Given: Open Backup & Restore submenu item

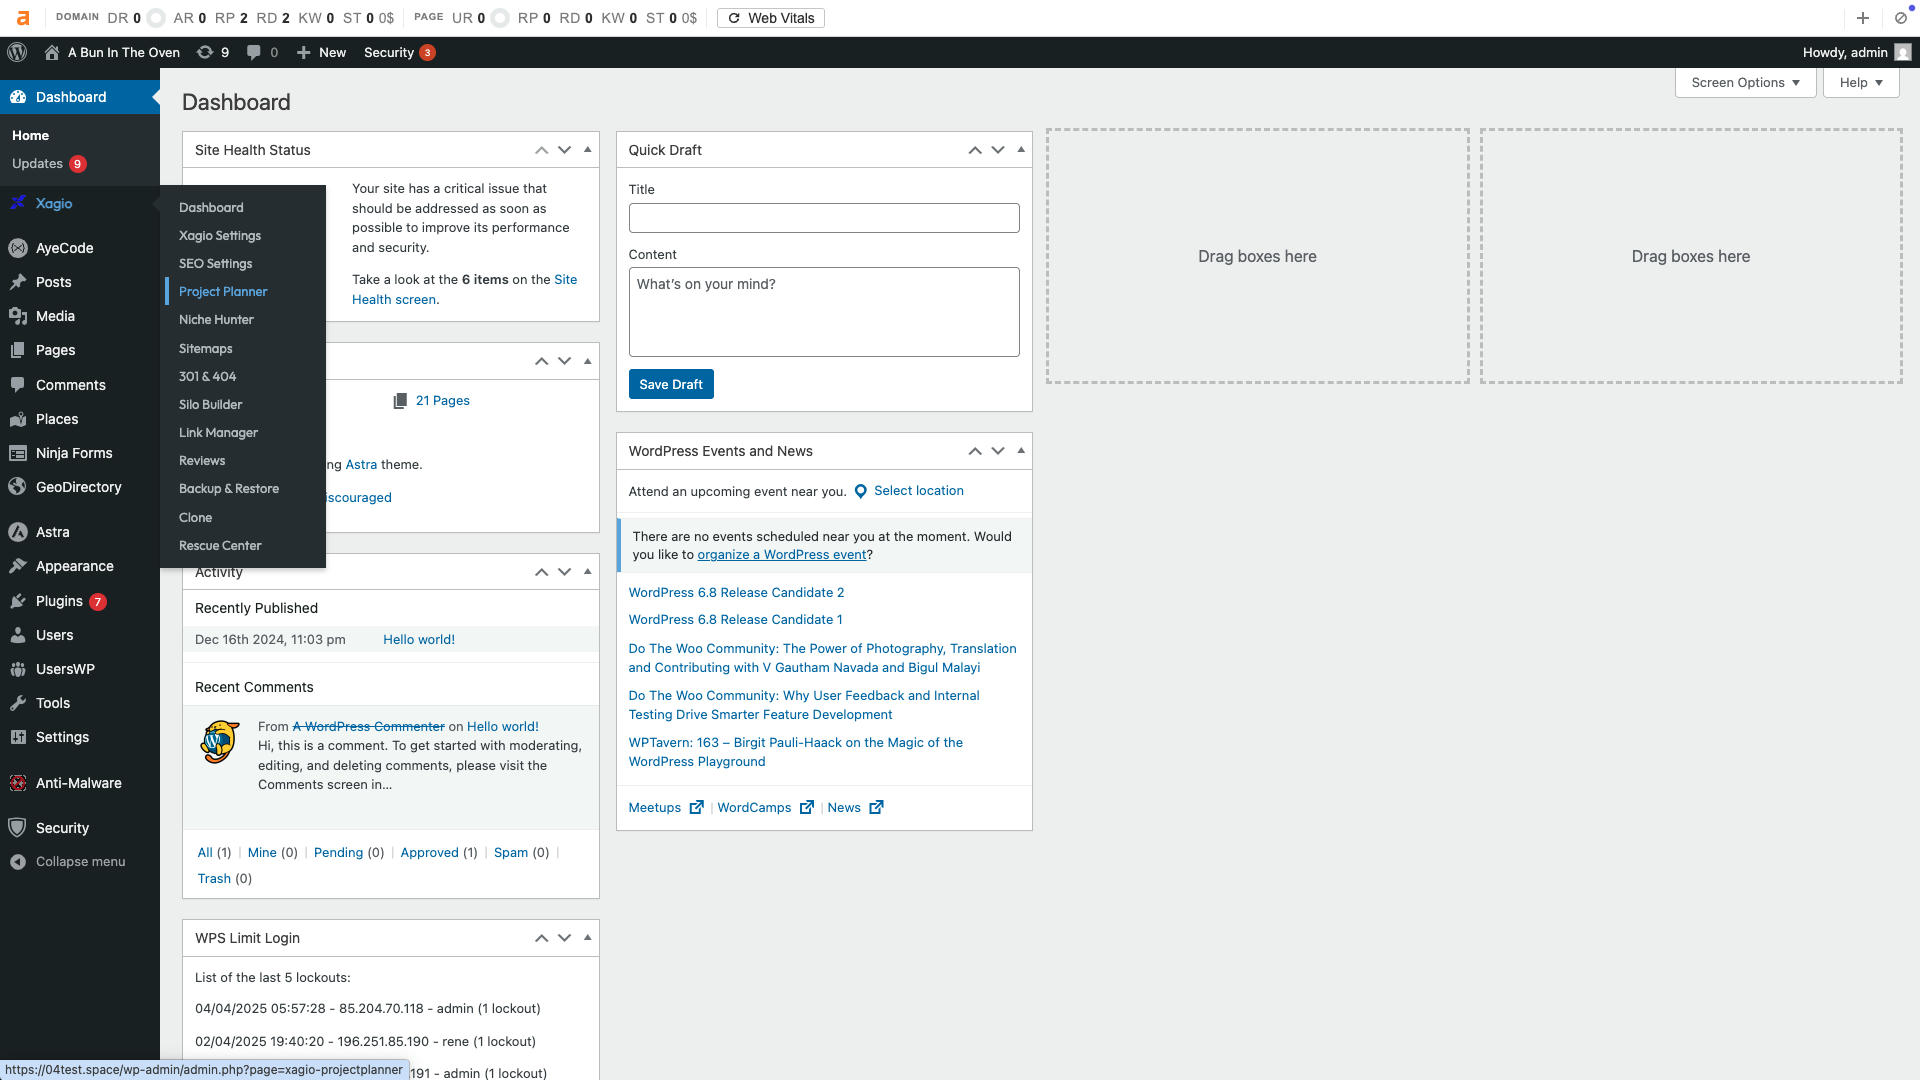Looking at the screenshot, I should pos(229,489).
